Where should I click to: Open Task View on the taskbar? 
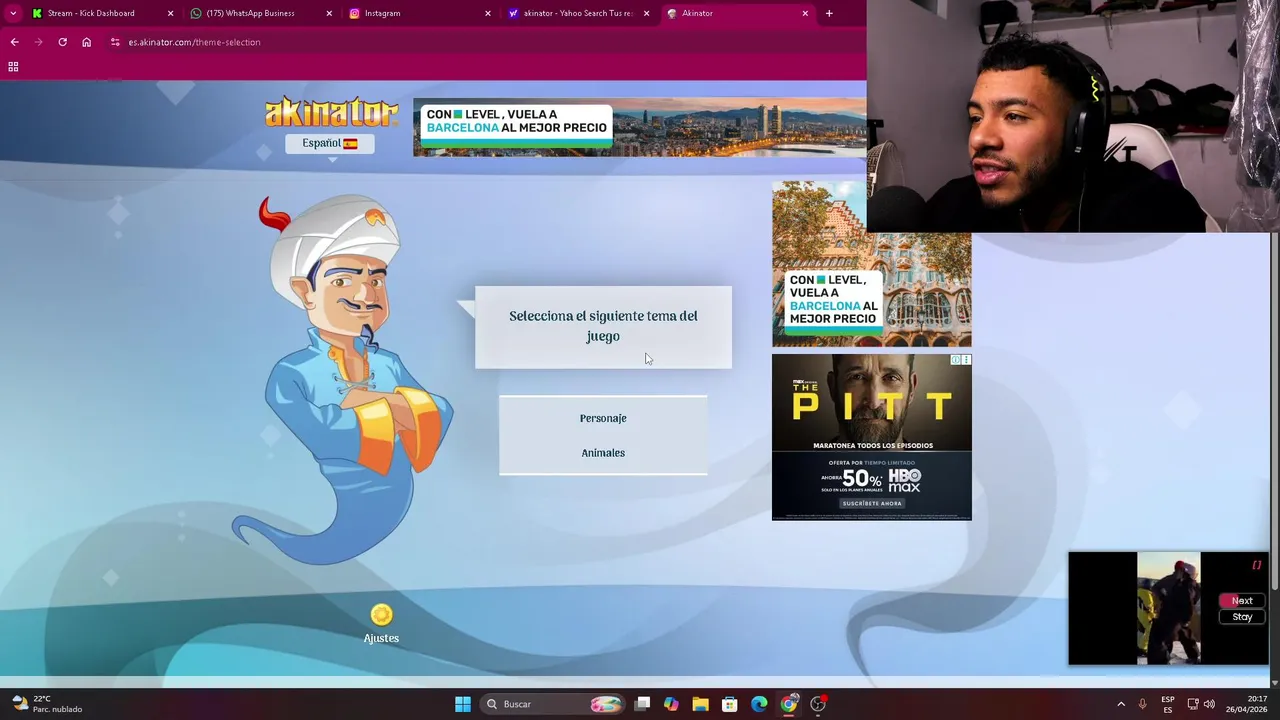pyautogui.click(x=642, y=704)
